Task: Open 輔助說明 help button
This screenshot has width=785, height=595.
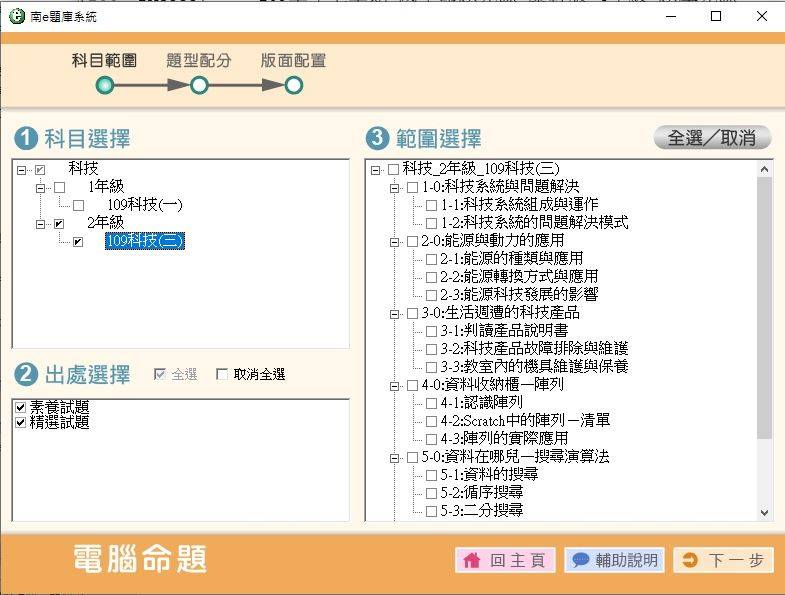Action: pyautogui.click(x=615, y=560)
